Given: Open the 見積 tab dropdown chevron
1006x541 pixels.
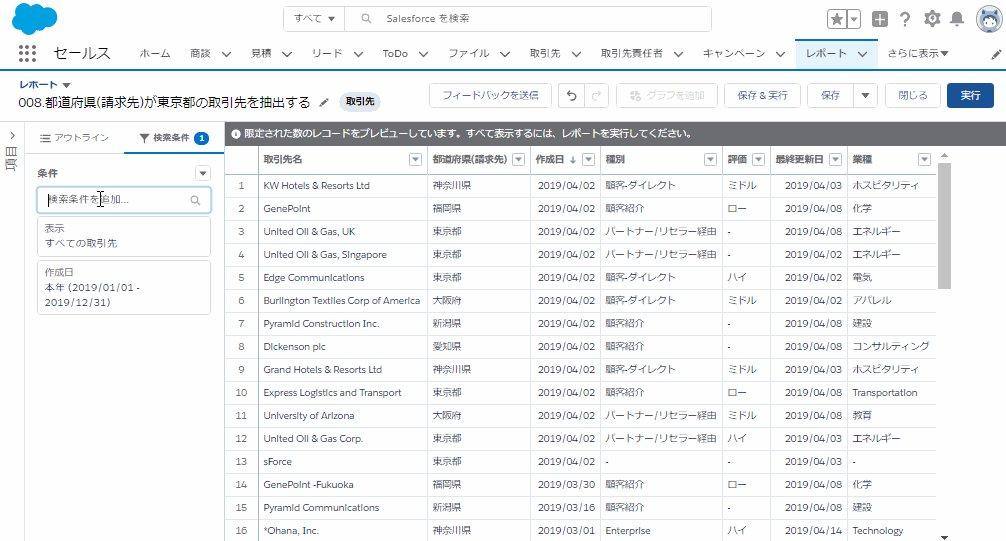Looking at the screenshot, I should click(x=287, y=55).
